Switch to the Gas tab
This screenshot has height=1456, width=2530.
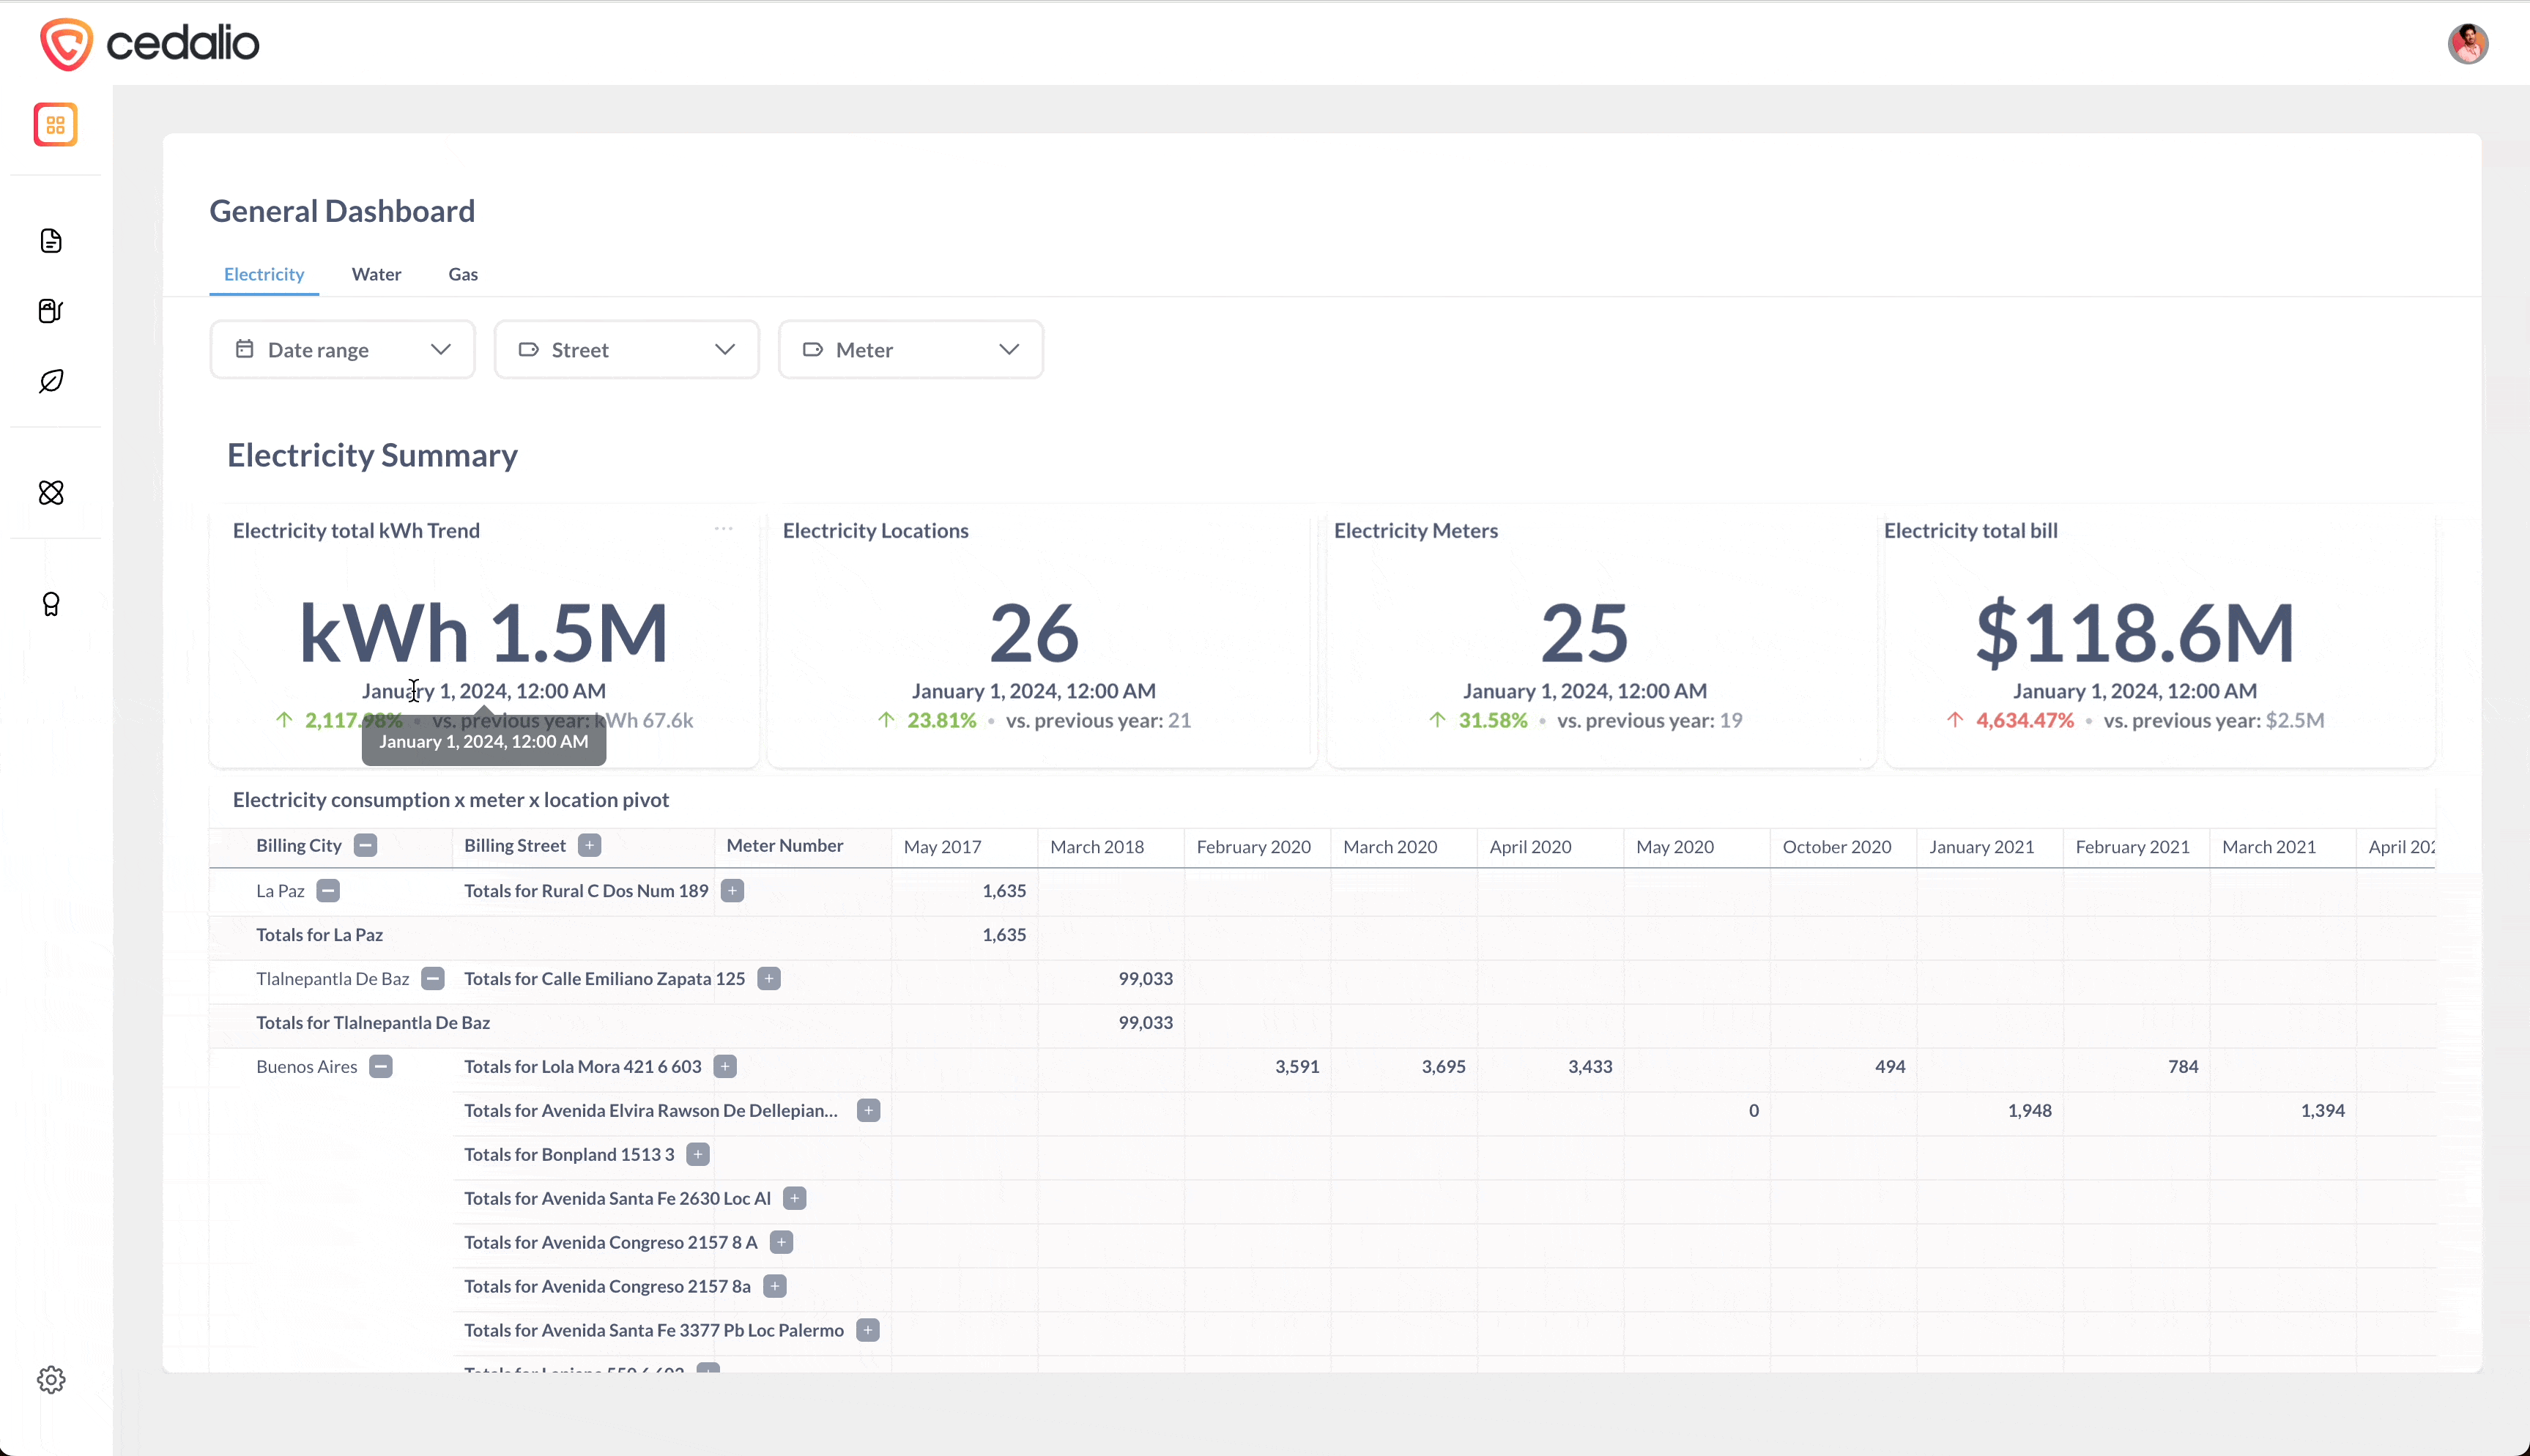(x=462, y=274)
